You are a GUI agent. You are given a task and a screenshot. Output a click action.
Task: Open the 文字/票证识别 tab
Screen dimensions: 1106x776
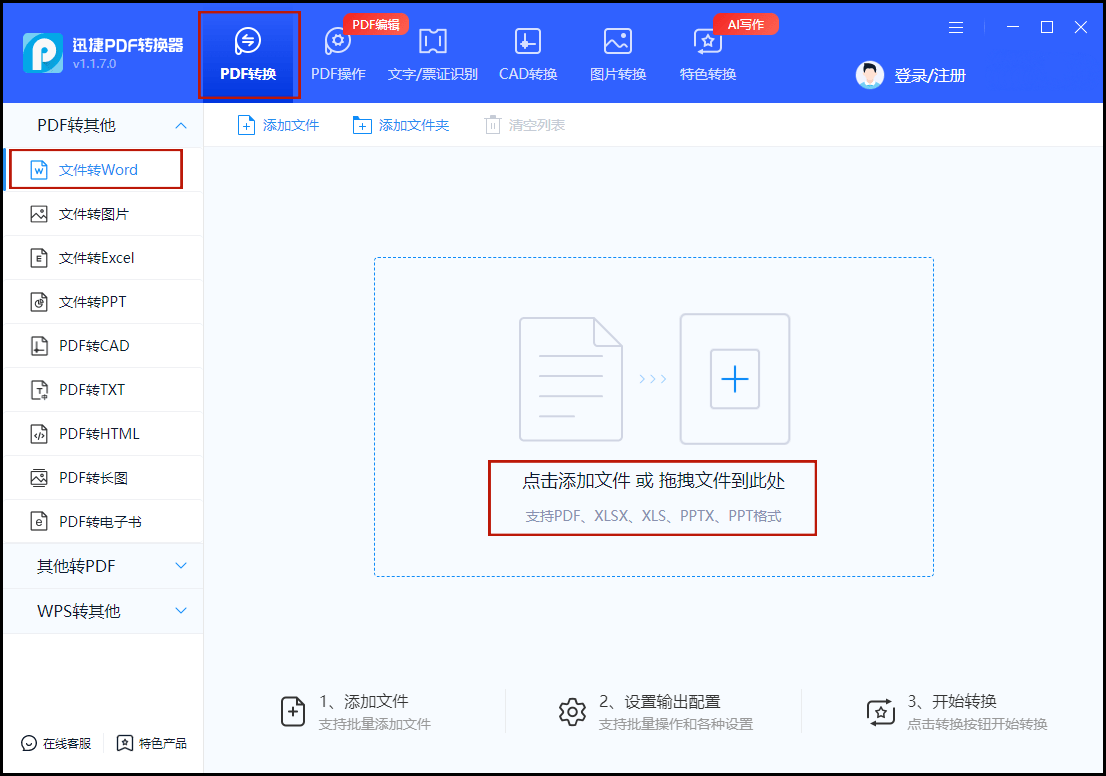pyautogui.click(x=432, y=55)
